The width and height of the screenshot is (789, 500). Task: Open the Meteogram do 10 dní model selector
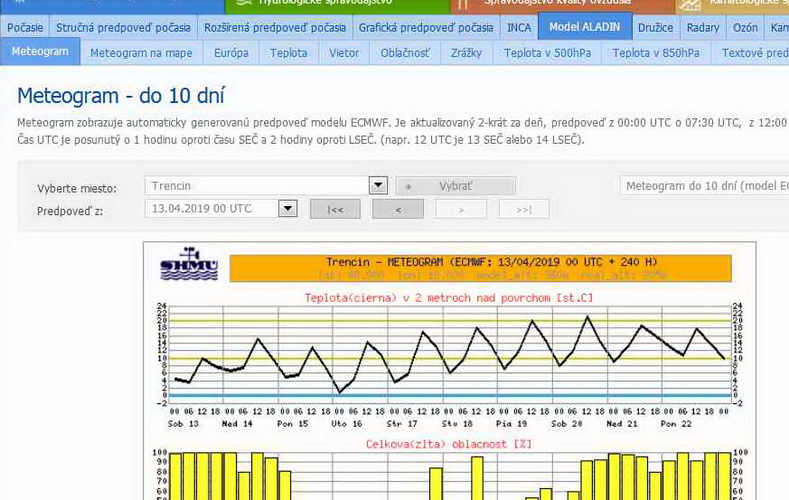click(703, 186)
